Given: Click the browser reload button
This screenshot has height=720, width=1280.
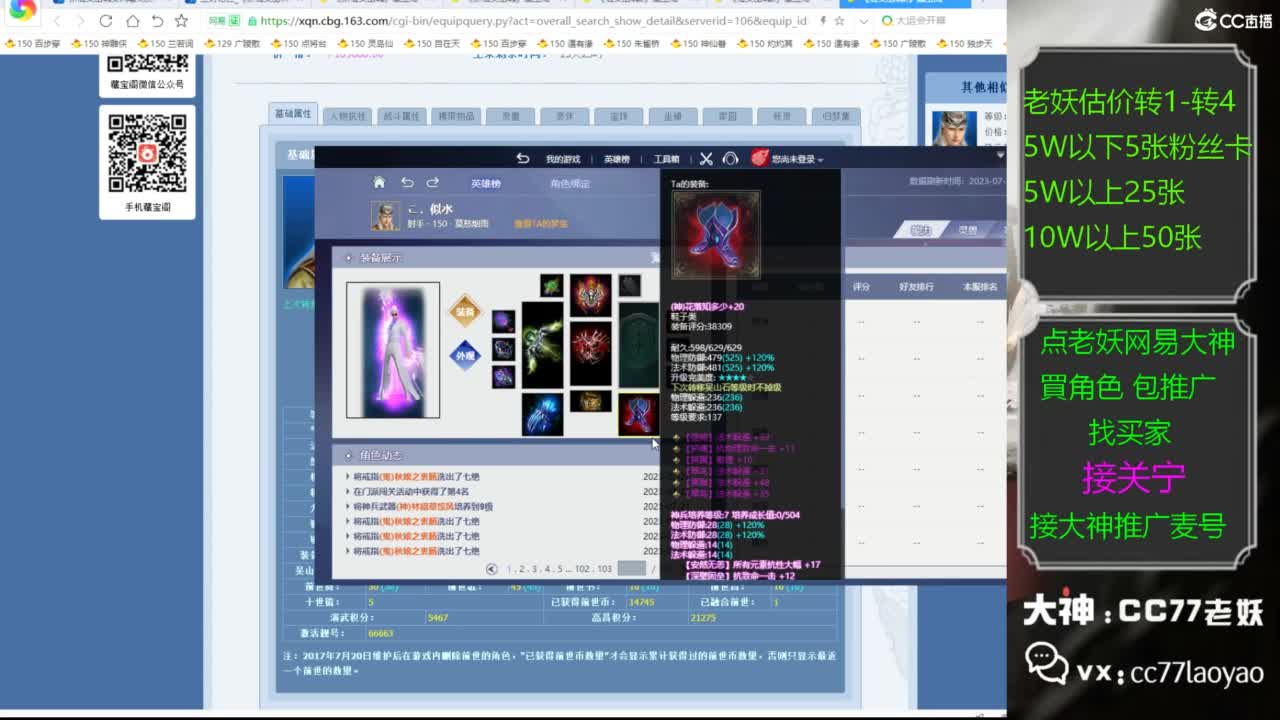Looking at the screenshot, I should [x=106, y=21].
